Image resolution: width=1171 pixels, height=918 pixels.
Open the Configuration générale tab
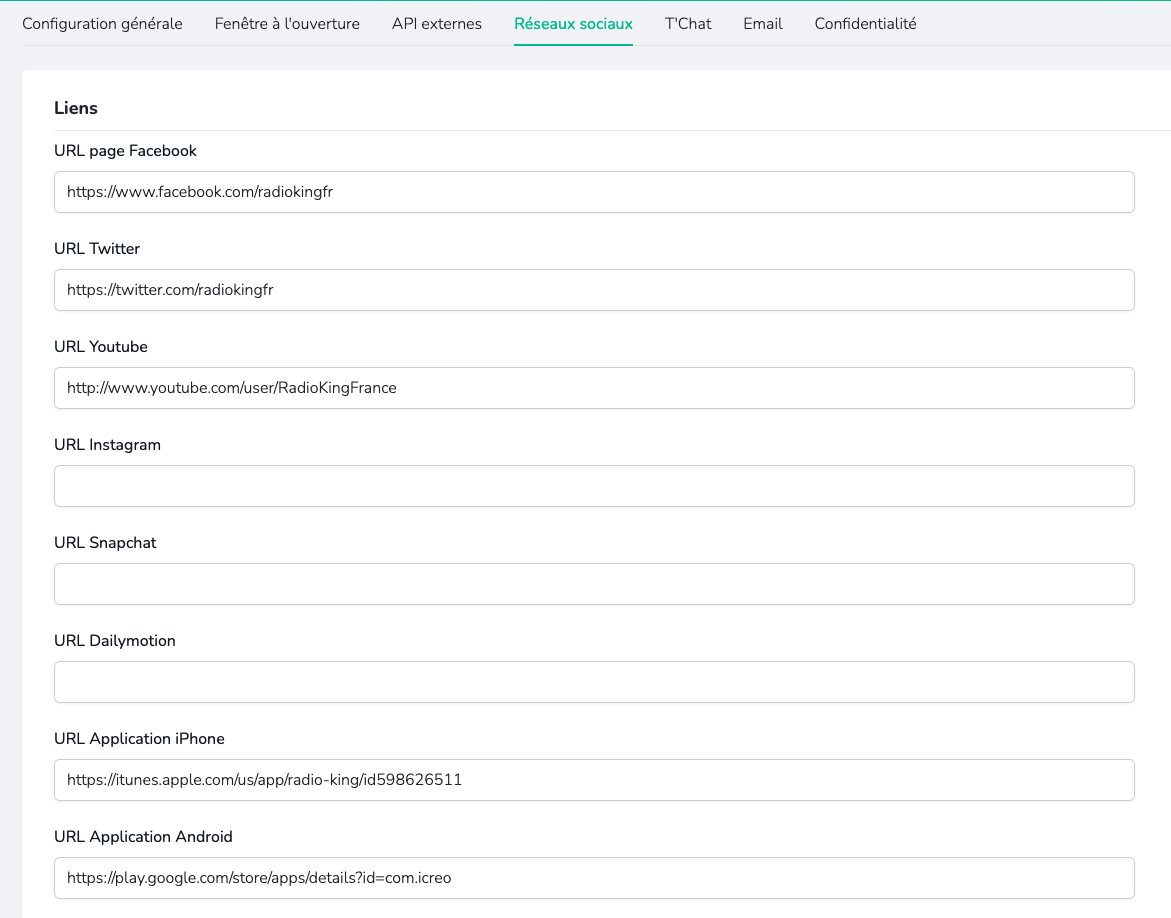click(x=102, y=23)
